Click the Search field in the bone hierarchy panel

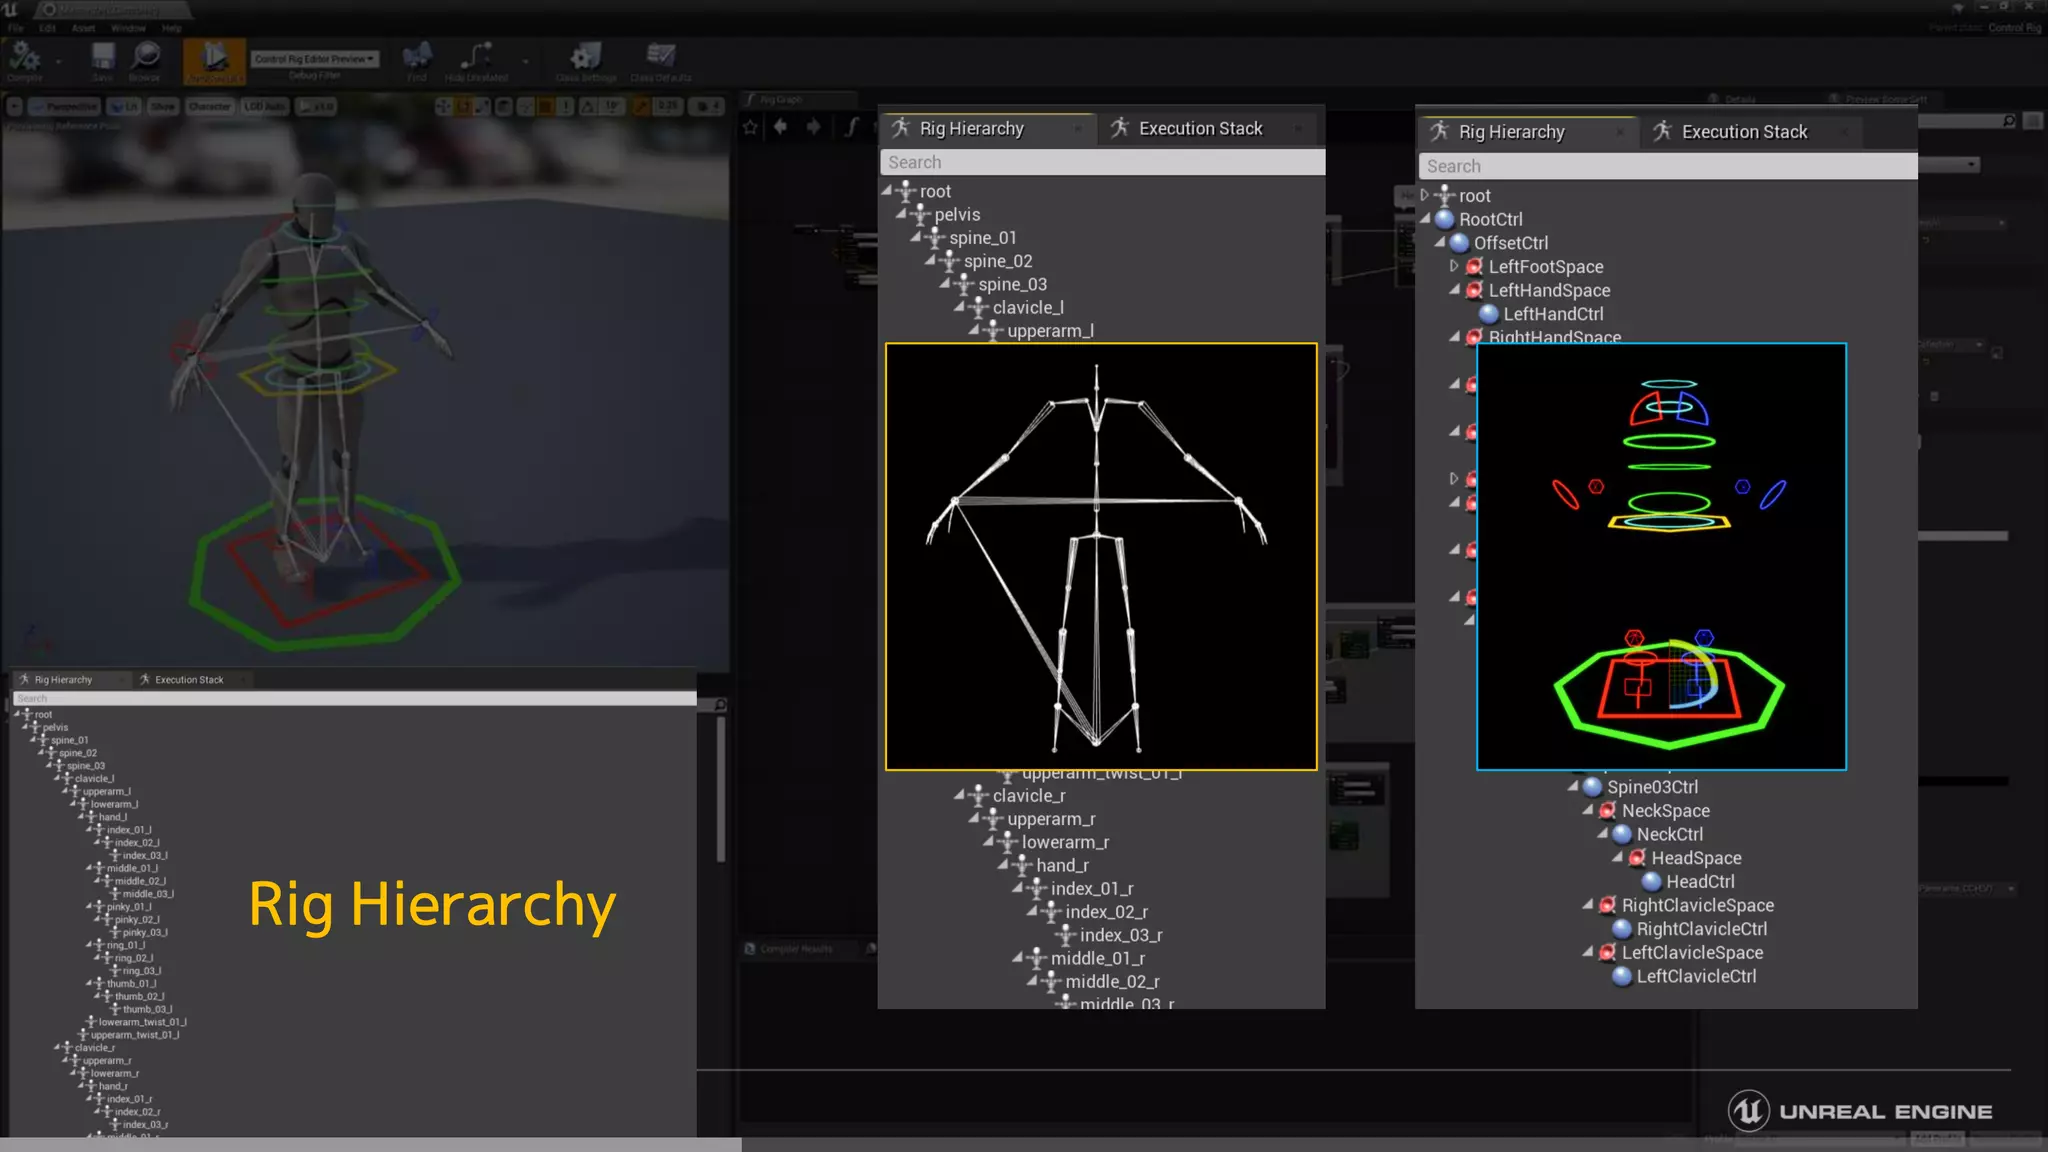pyautogui.click(x=1102, y=162)
